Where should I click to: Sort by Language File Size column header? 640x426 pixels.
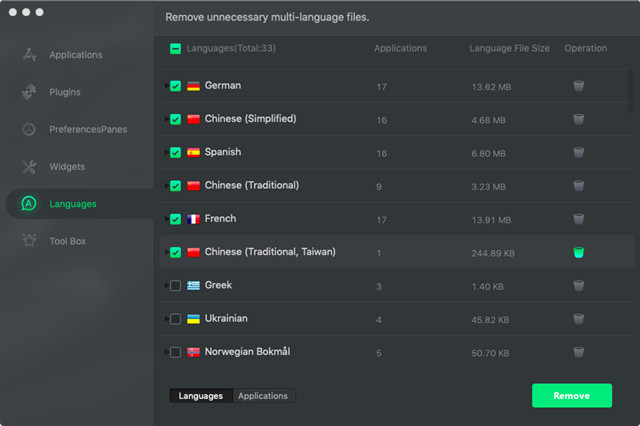click(509, 48)
